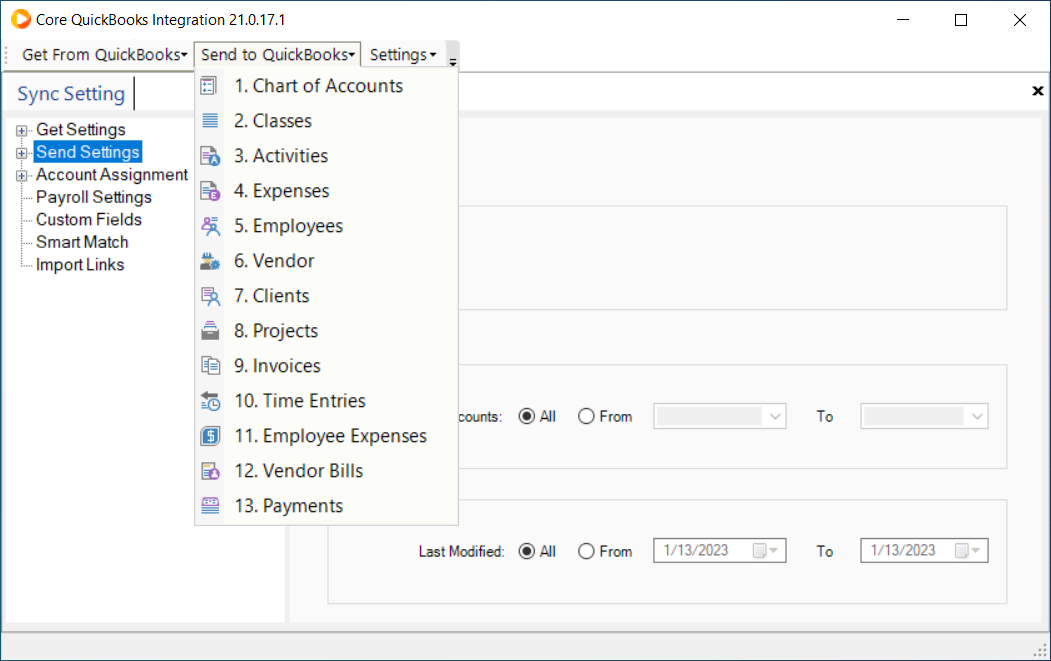The image size is (1051, 661).
Task: Click the Vendor menu icon
Action: [210, 261]
